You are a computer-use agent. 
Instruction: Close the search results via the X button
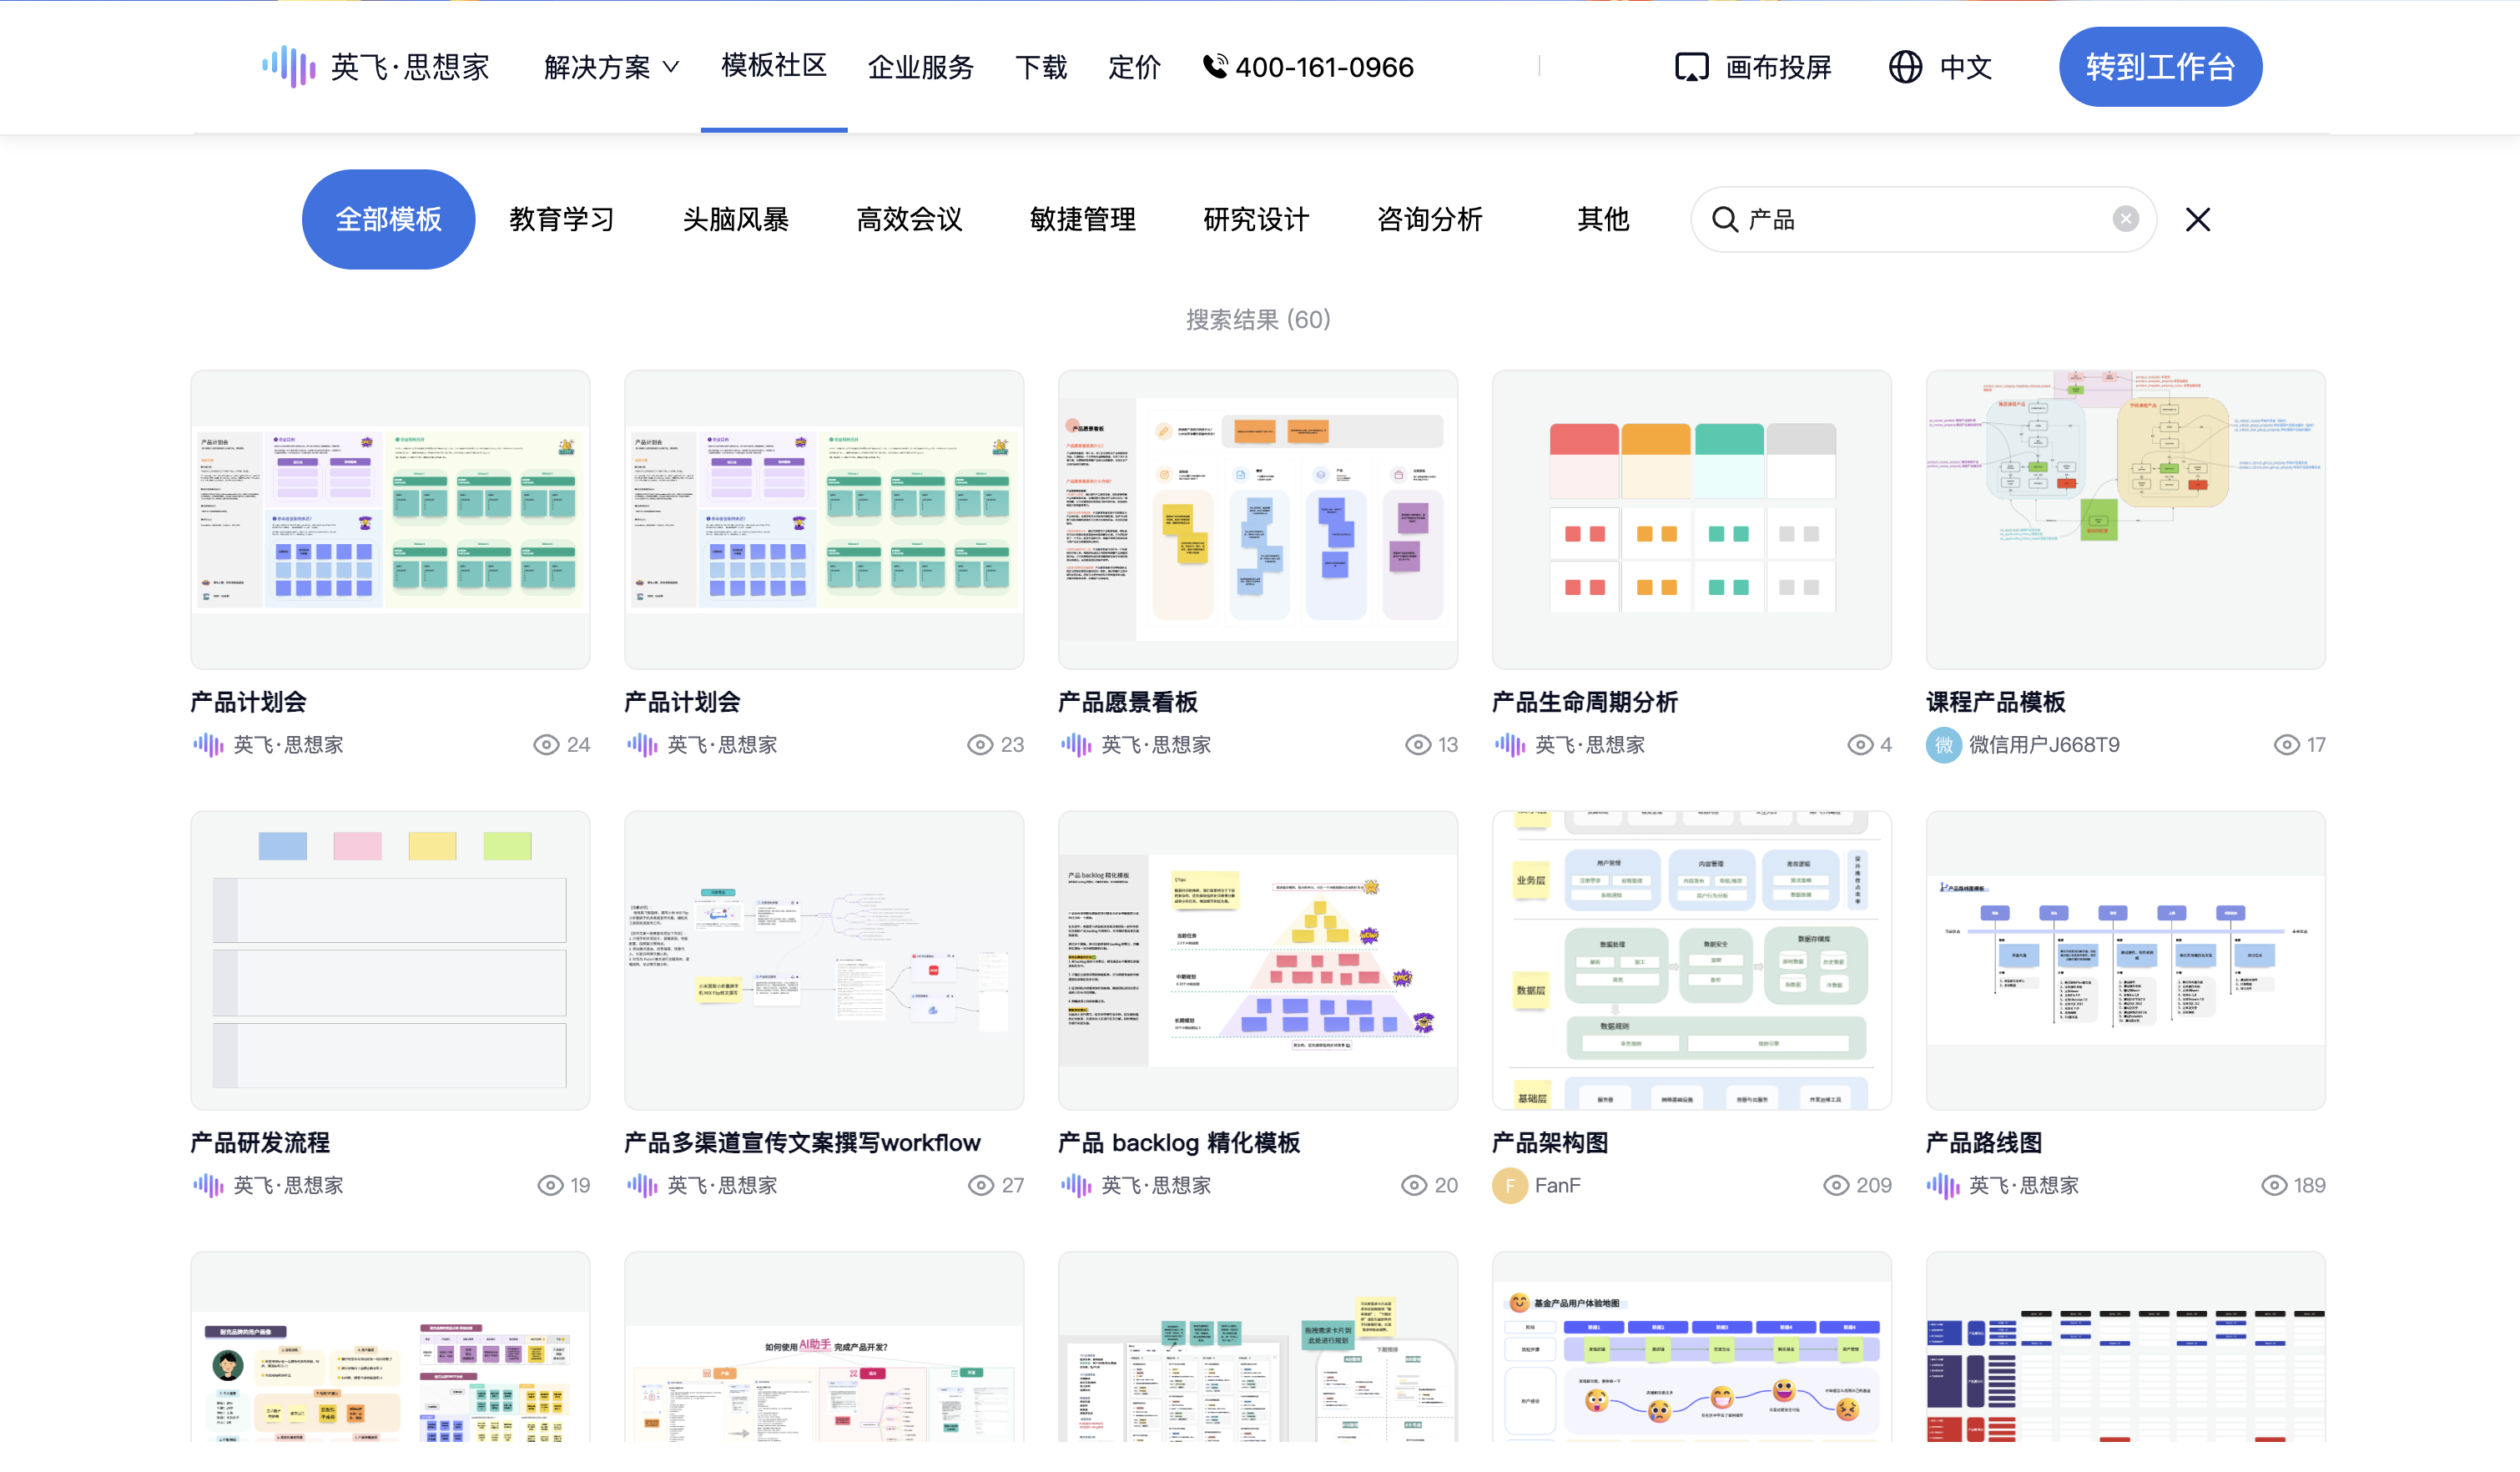2197,219
